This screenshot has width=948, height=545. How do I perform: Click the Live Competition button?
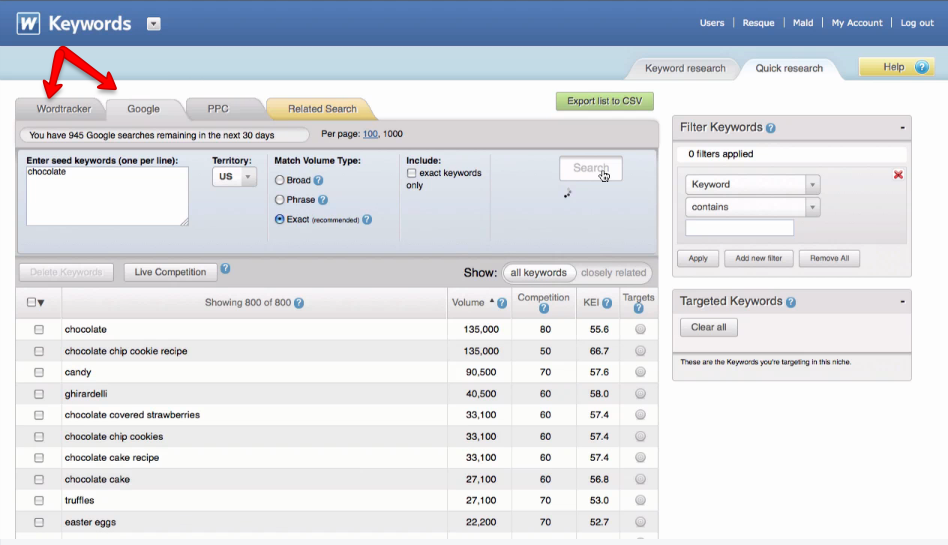(170, 272)
